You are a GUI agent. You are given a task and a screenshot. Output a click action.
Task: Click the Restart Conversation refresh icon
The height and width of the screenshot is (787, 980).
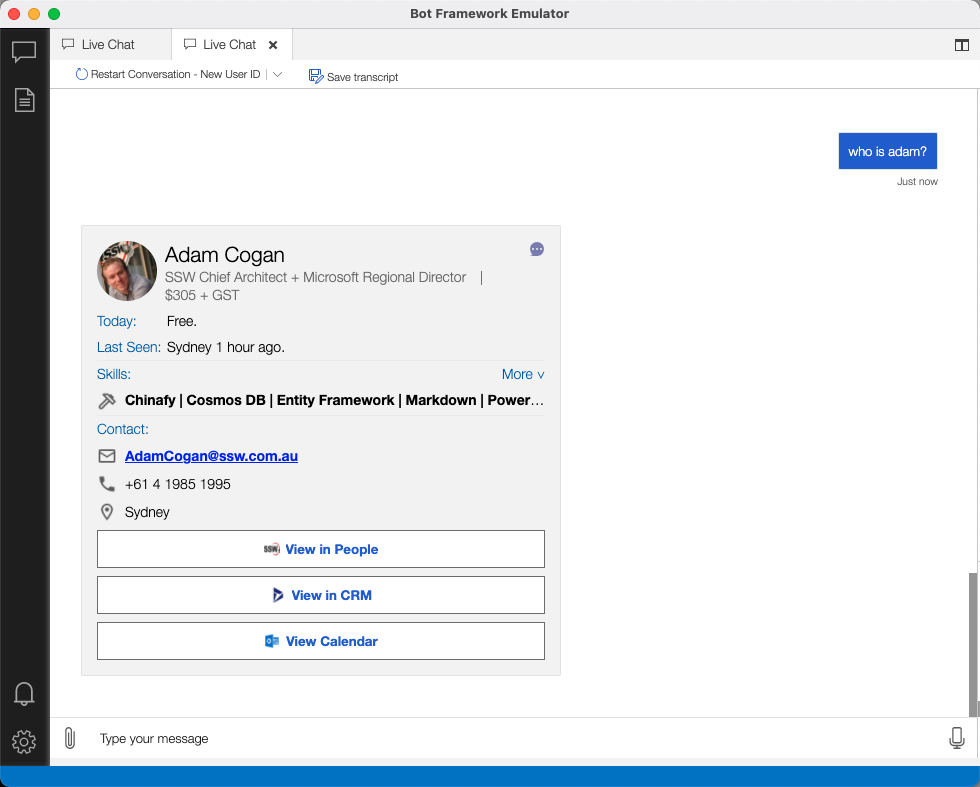coord(81,74)
